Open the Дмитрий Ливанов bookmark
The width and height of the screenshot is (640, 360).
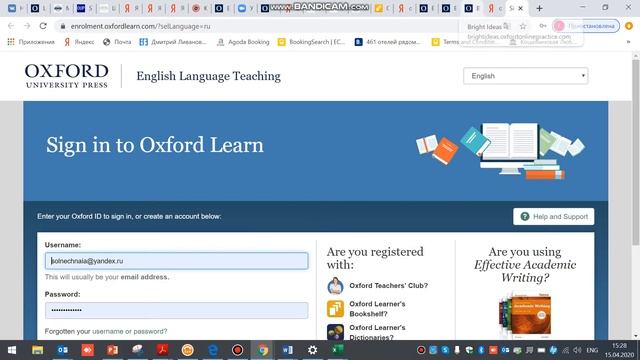[173, 42]
